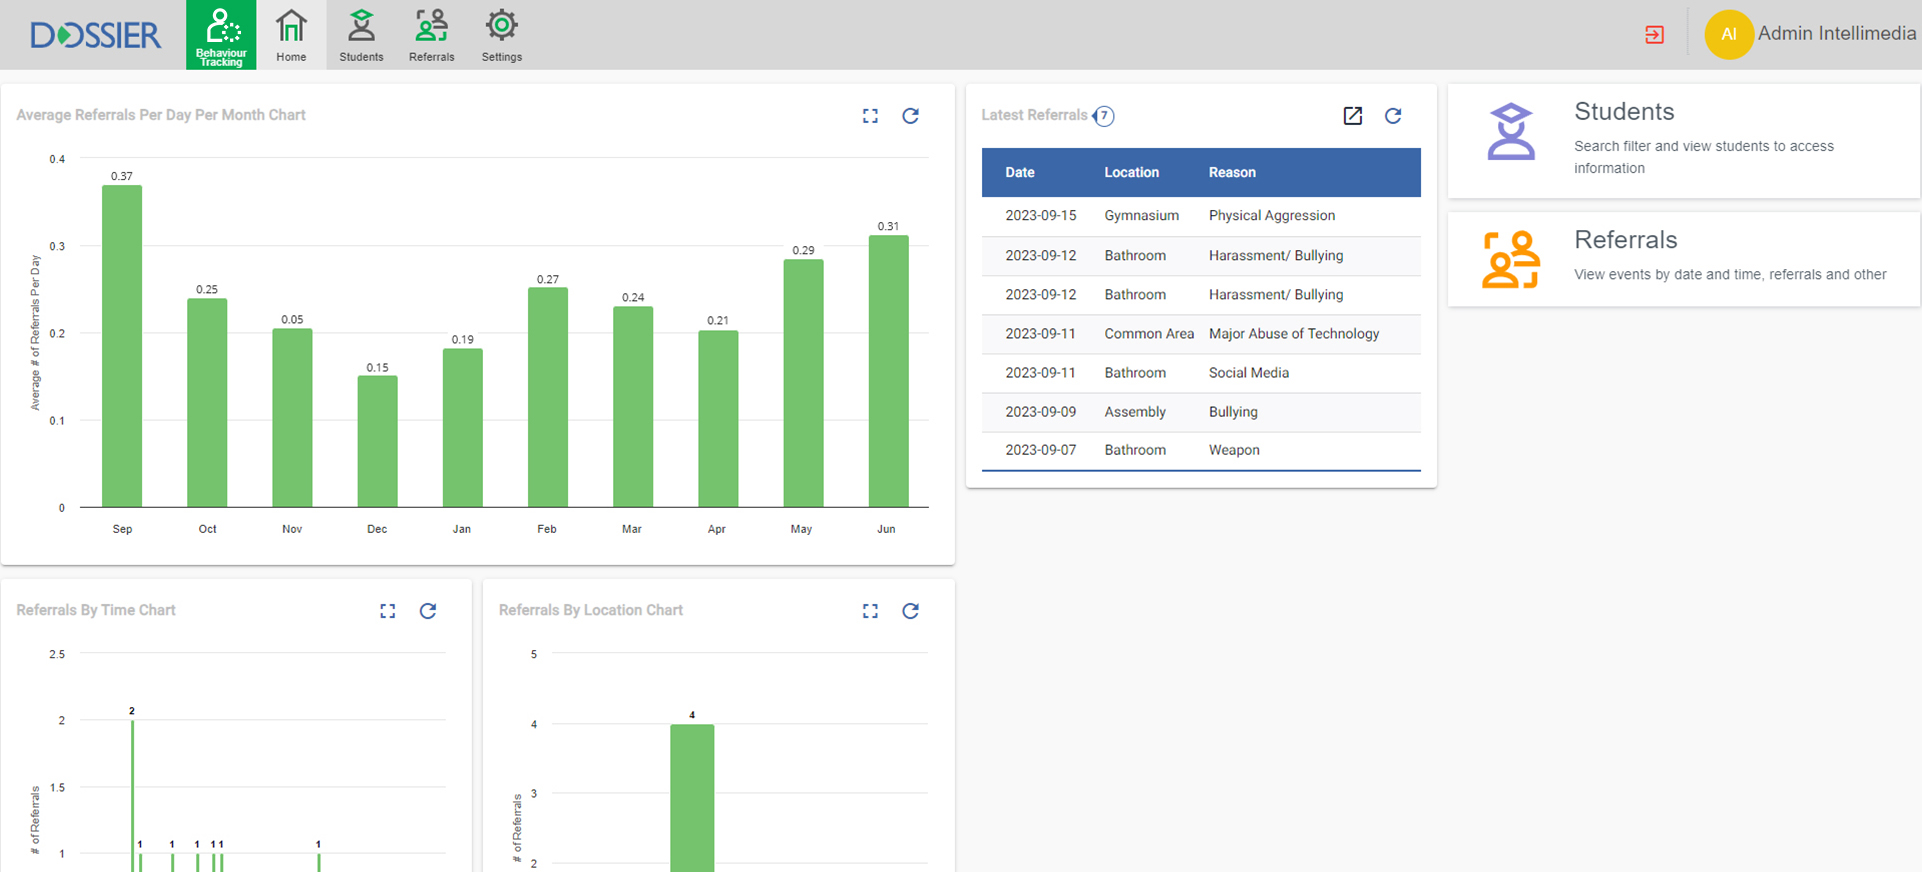
Task: Refresh the Referrals By Time chart
Action: click(428, 611)
